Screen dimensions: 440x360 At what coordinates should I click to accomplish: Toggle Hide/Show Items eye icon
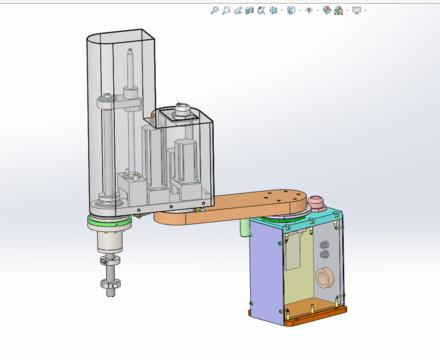309,11
